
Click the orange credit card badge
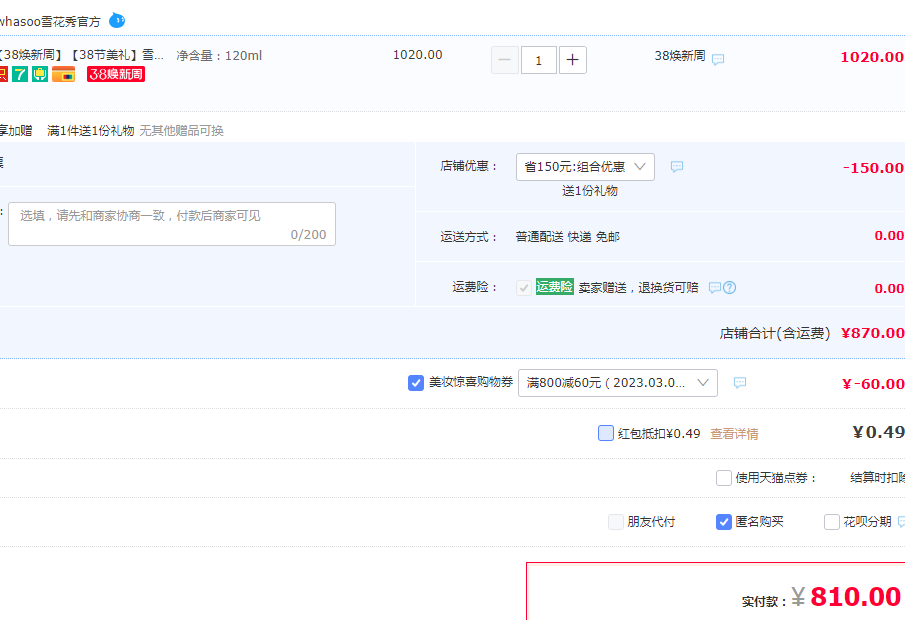[x=63, y=74]
